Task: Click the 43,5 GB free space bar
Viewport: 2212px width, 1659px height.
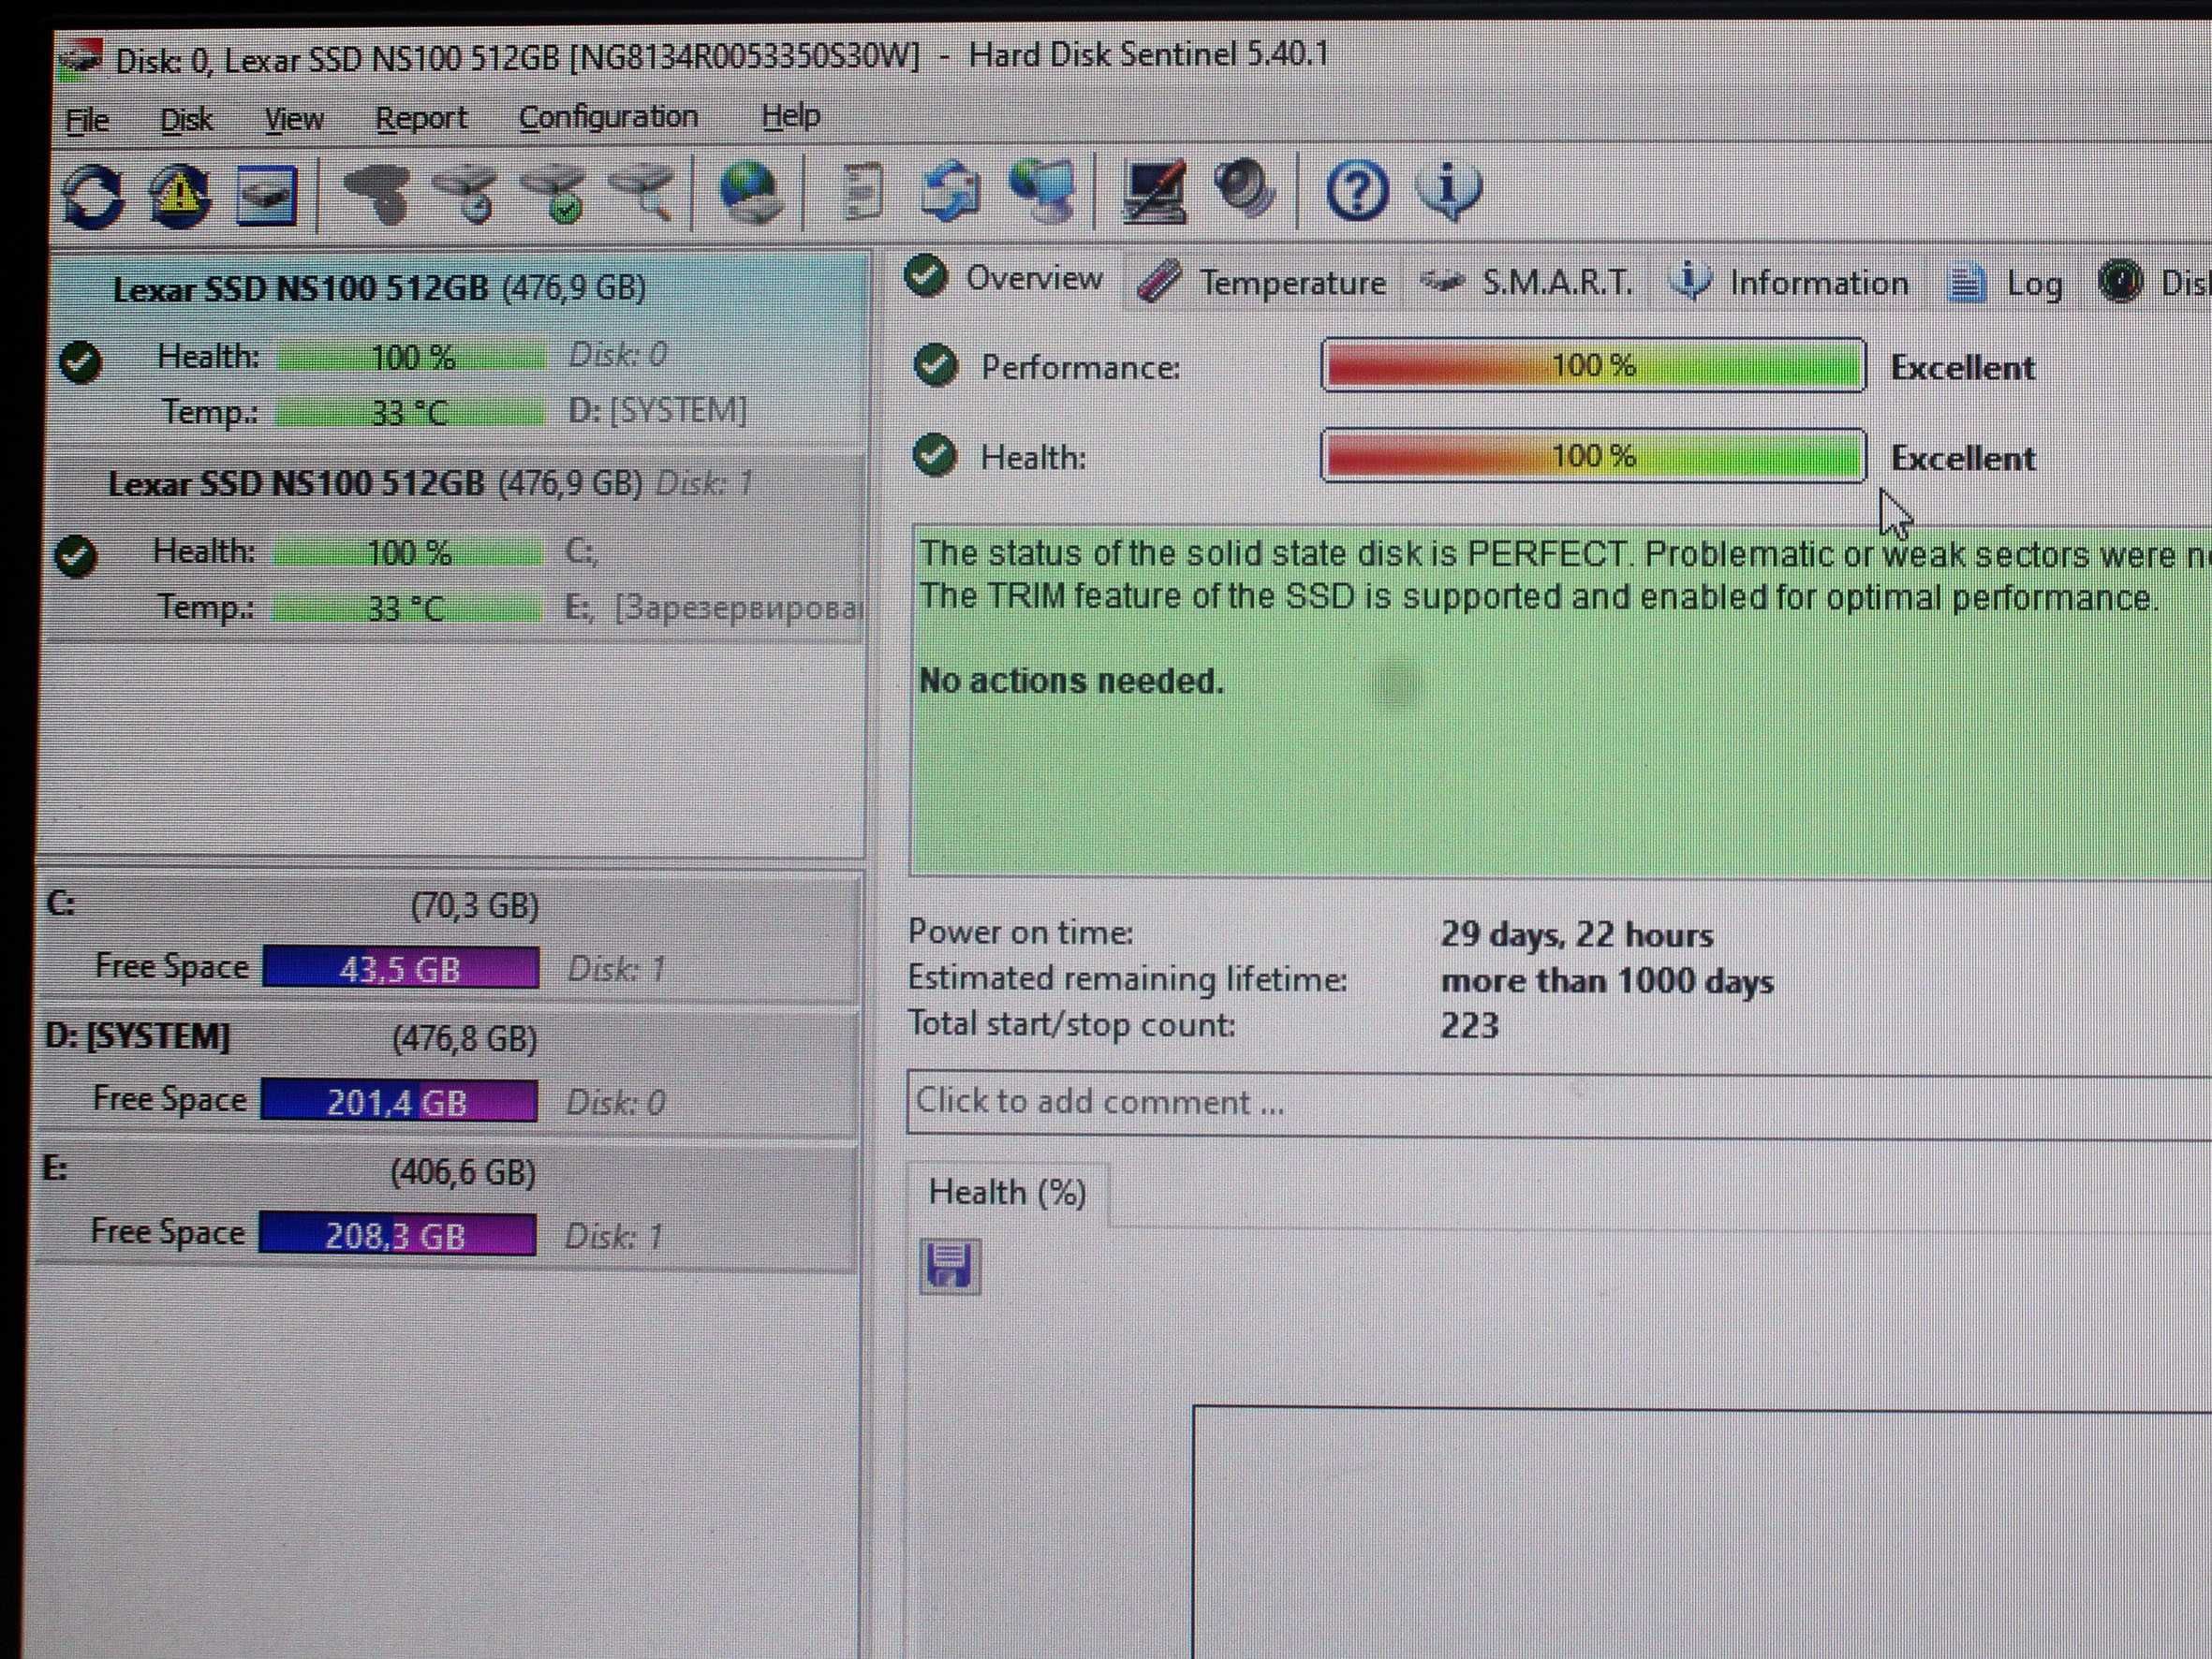Action: (x=400, y=968)
